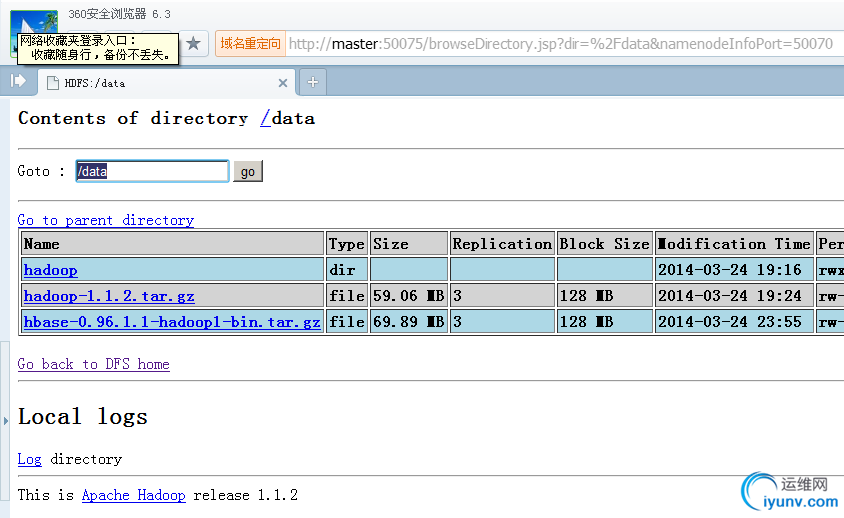
Task: Close the HDFS:/data tab
Action: 283,83
